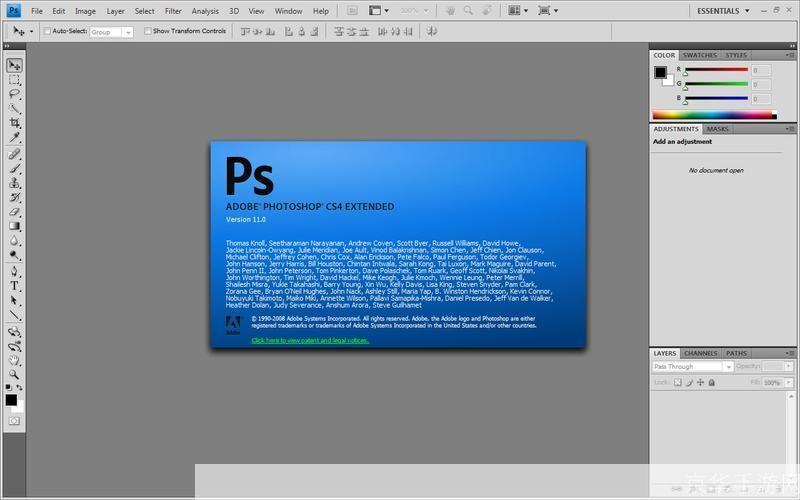Select the Rectangular Marquee tool
This screenshot has height=500, width=800.
click(x=14, y=80)
